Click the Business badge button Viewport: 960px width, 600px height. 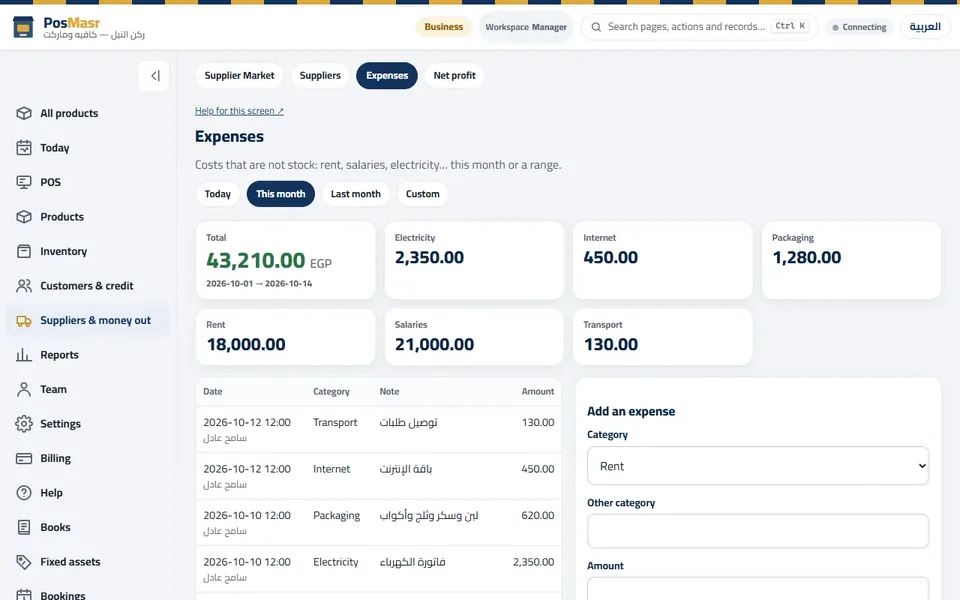click(x=443, y=27)
